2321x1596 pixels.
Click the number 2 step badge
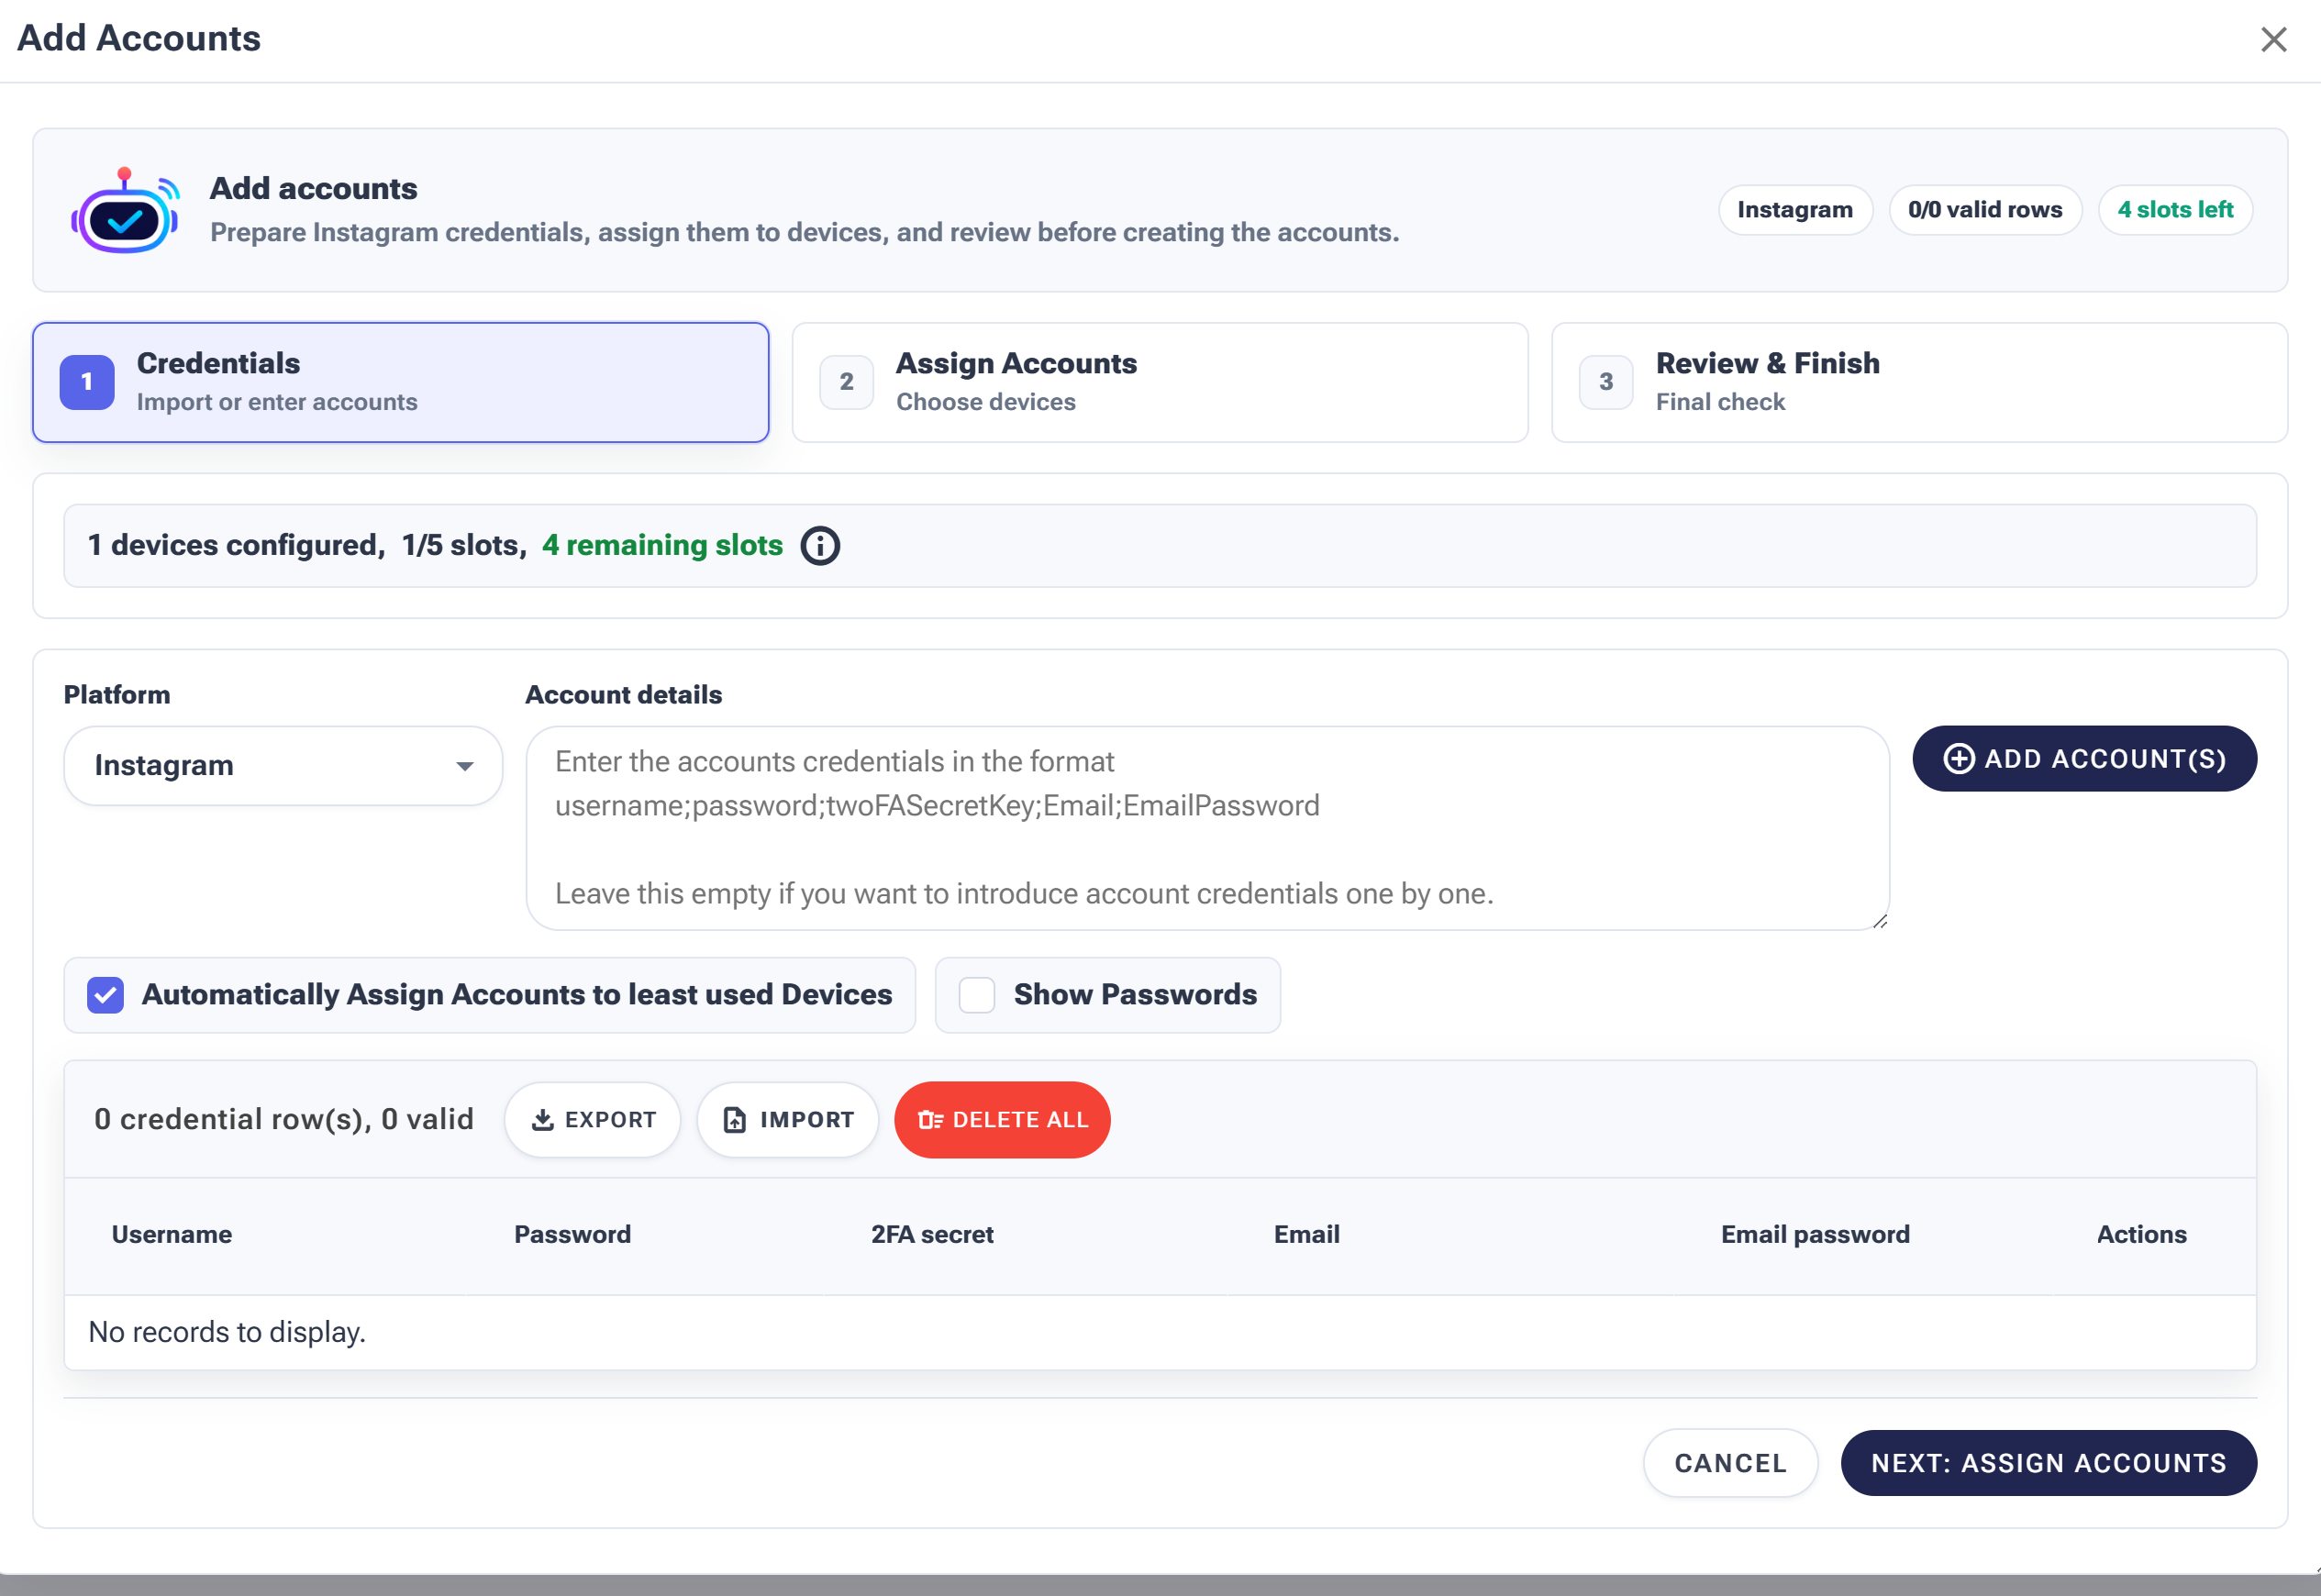846,382
